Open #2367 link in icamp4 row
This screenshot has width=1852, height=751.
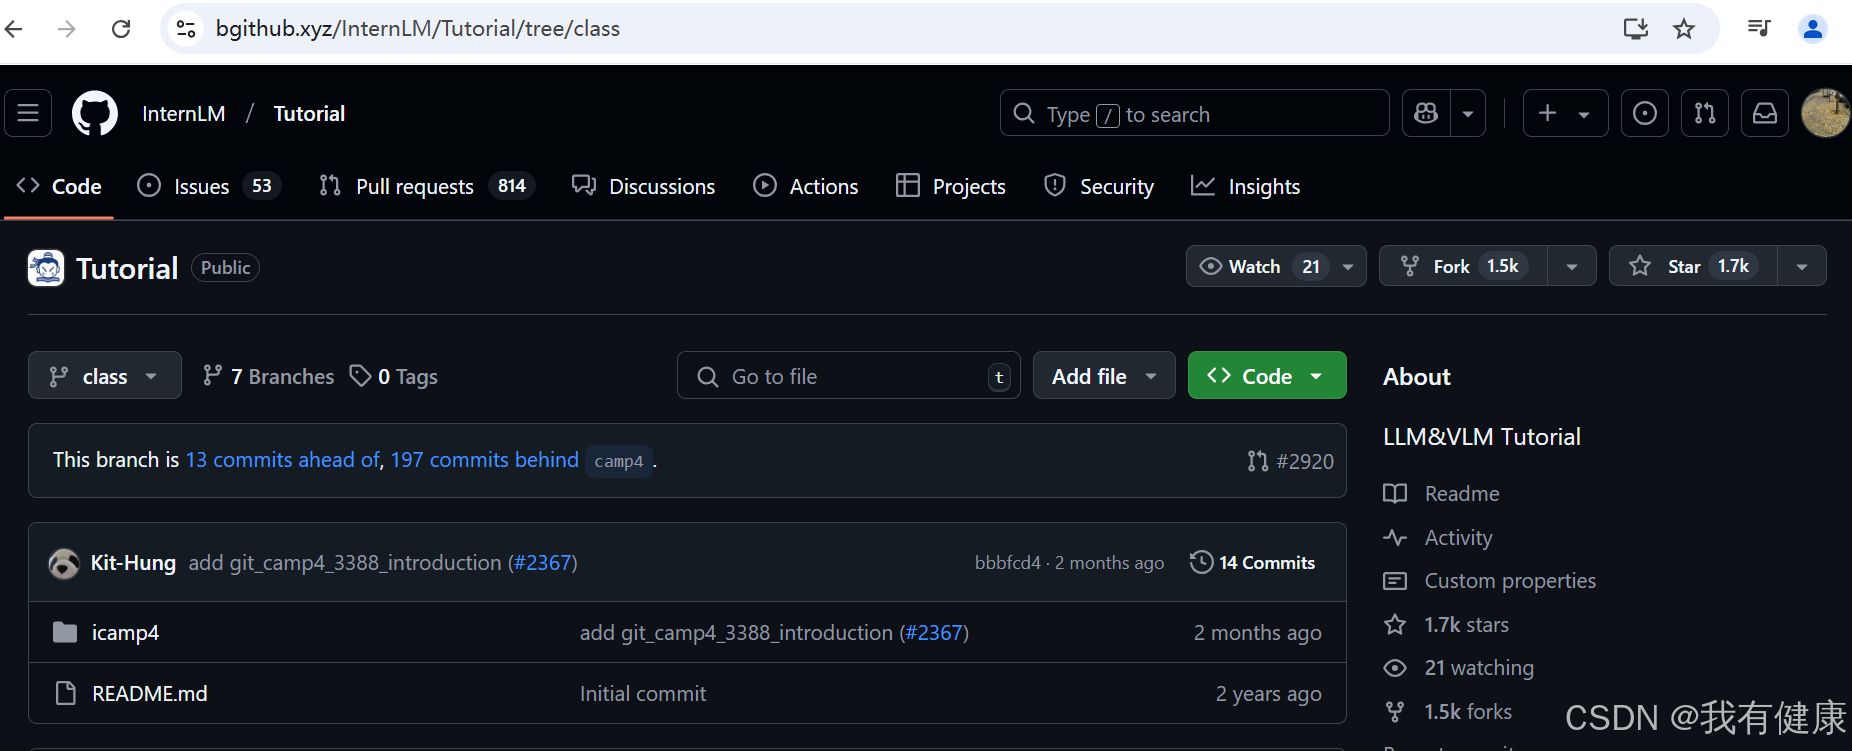934,633
